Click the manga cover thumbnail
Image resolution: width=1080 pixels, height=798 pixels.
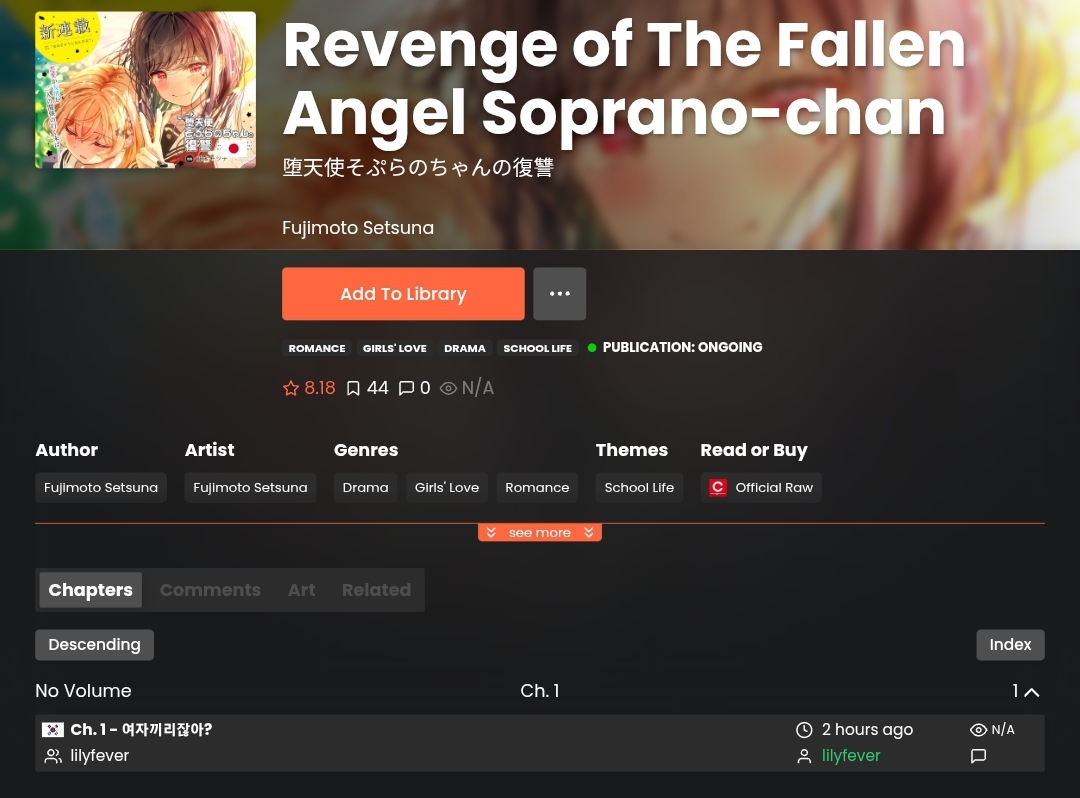pyautogui.click(x=145, y=90)
